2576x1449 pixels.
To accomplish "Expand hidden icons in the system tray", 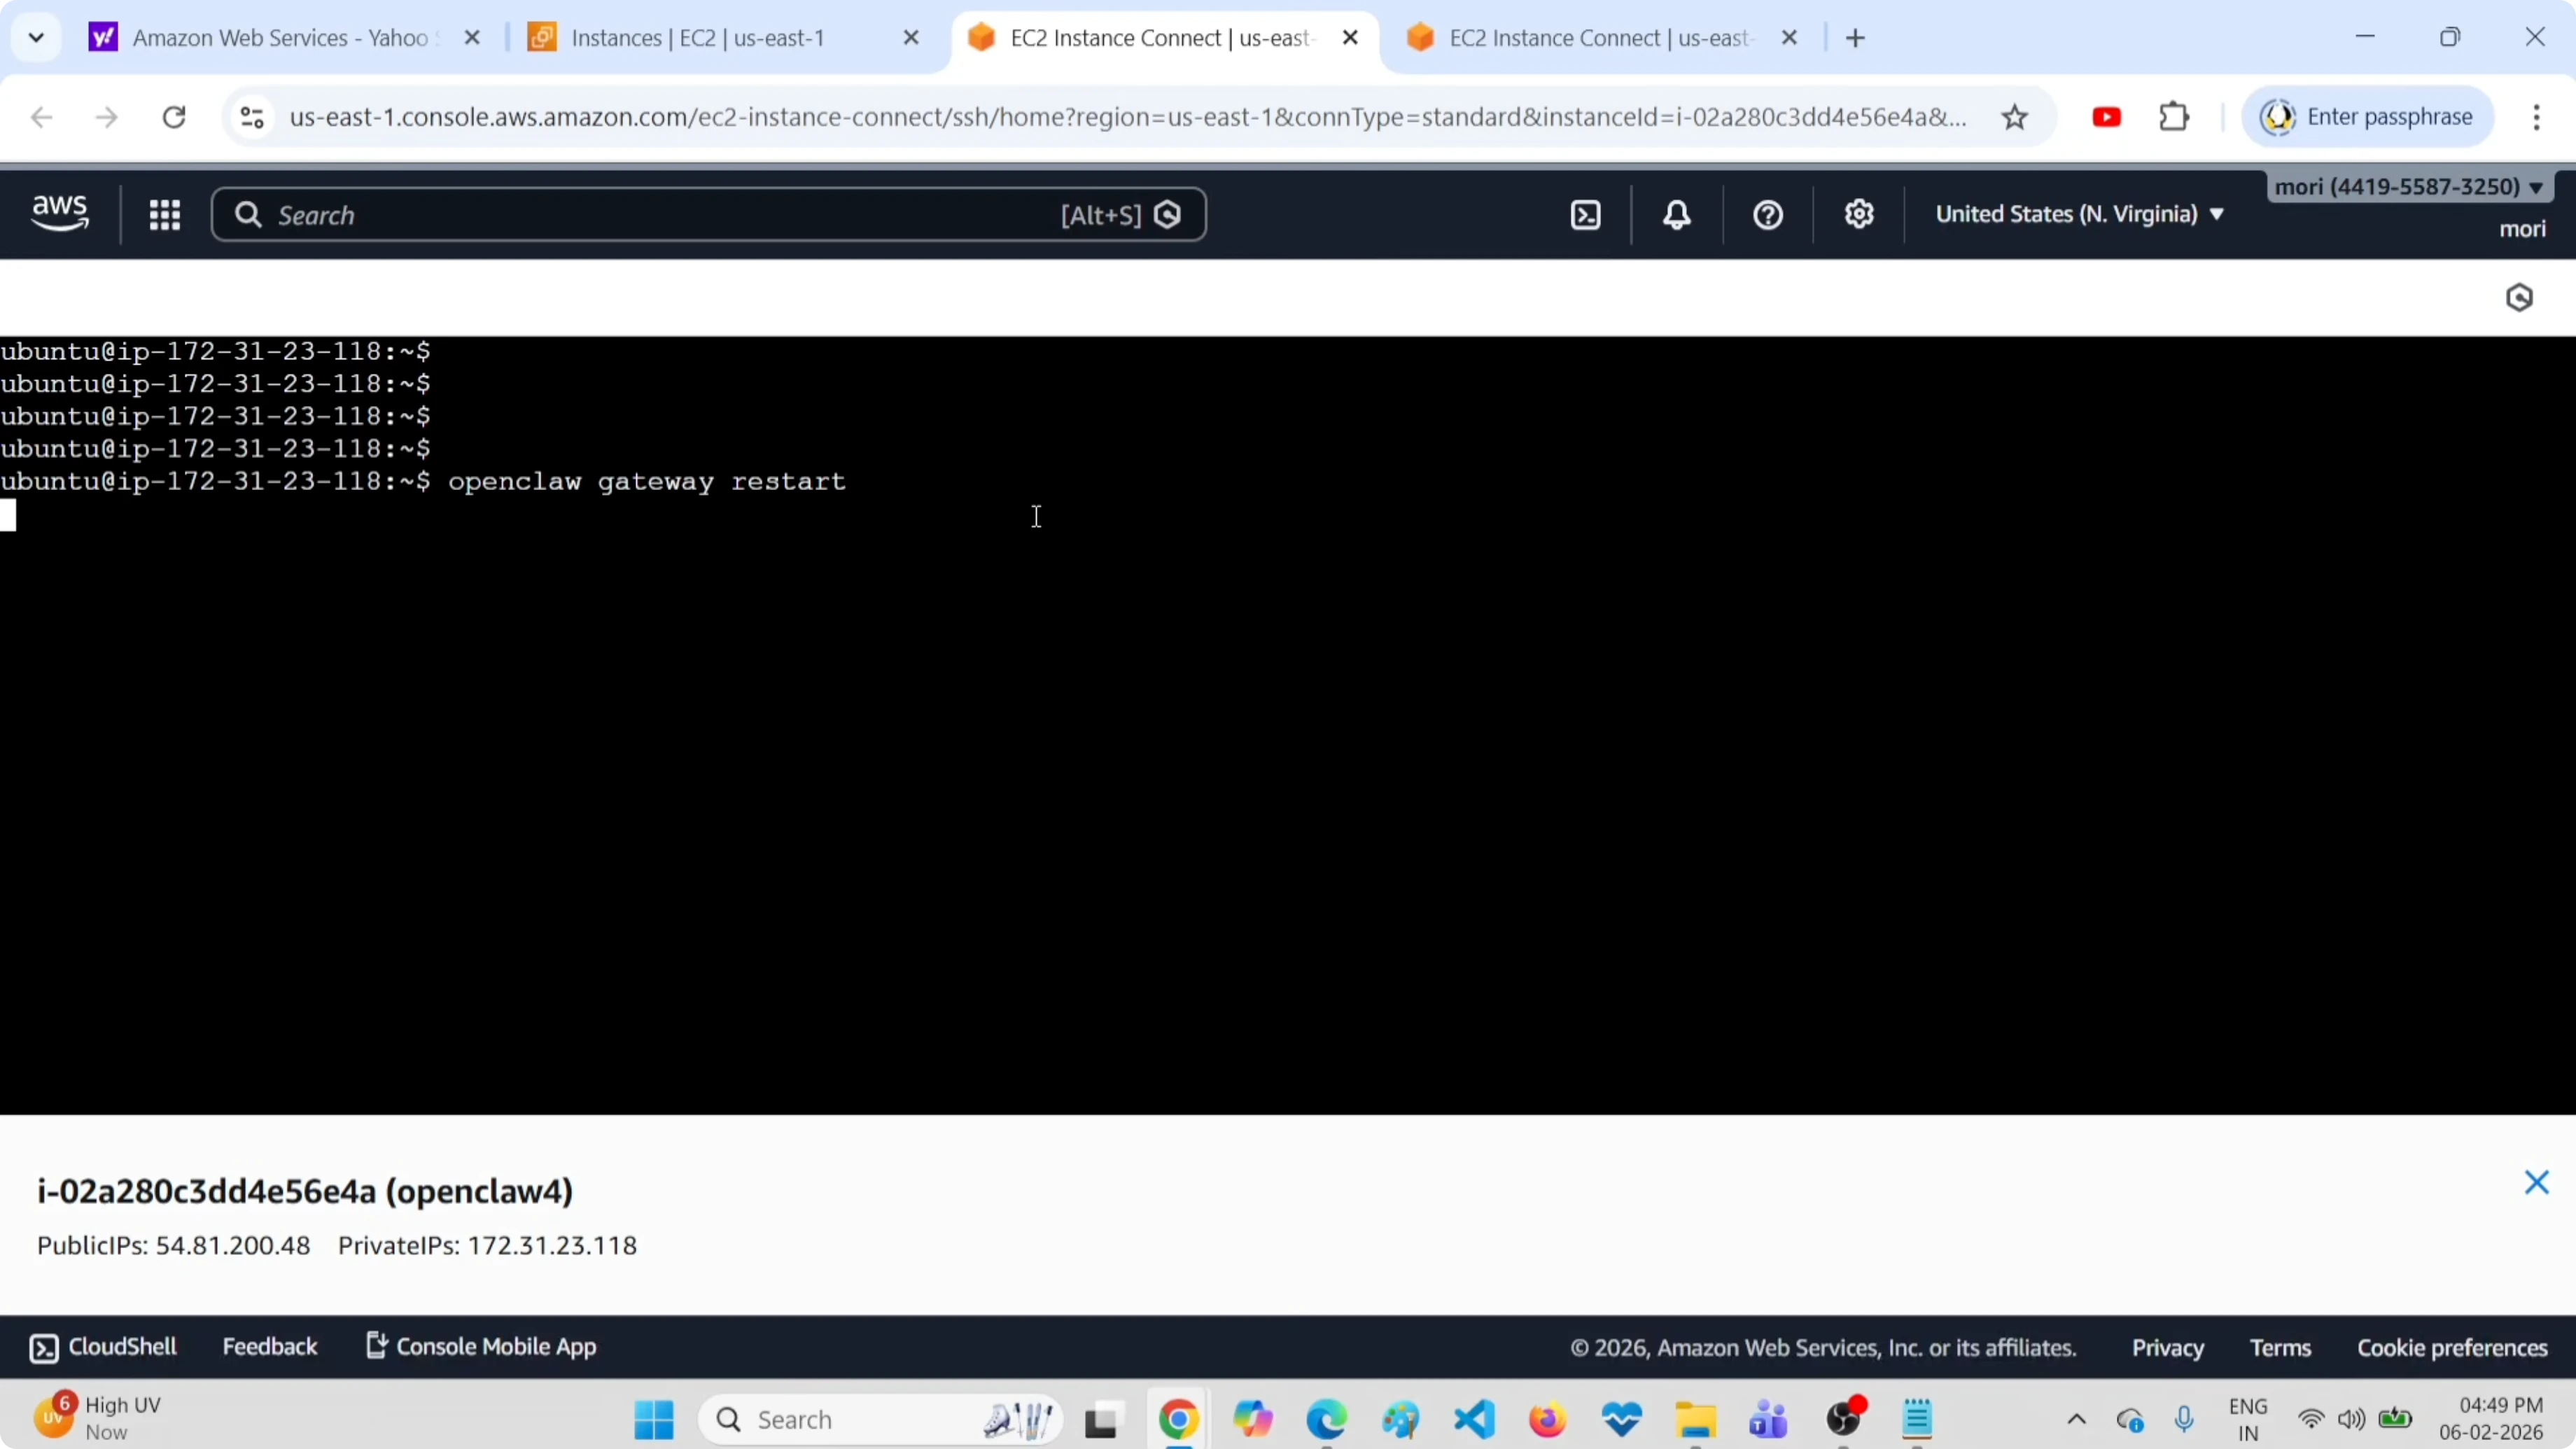I will point(2076,1419).
